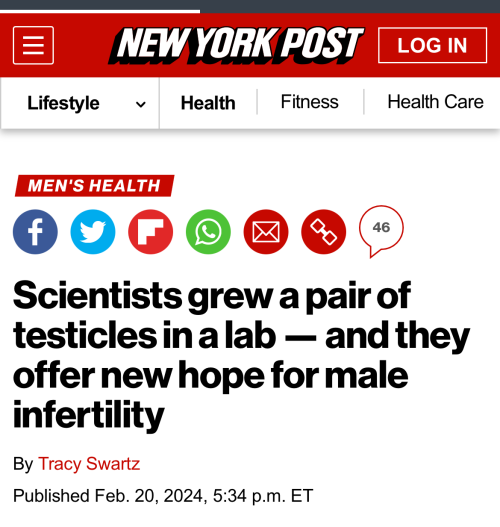Expand the Lifestyle section dropdown
500x527 pixels.
tap(80, 103)
